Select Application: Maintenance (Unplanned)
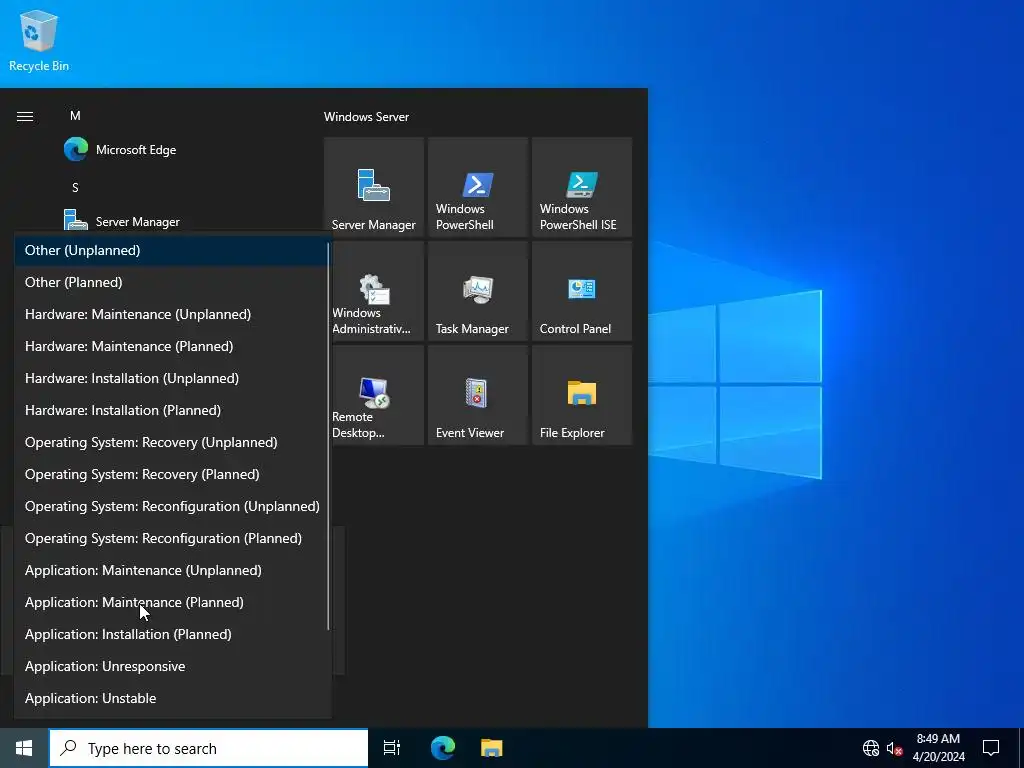Screen dimensions: 1024x768 pos(171,570)
